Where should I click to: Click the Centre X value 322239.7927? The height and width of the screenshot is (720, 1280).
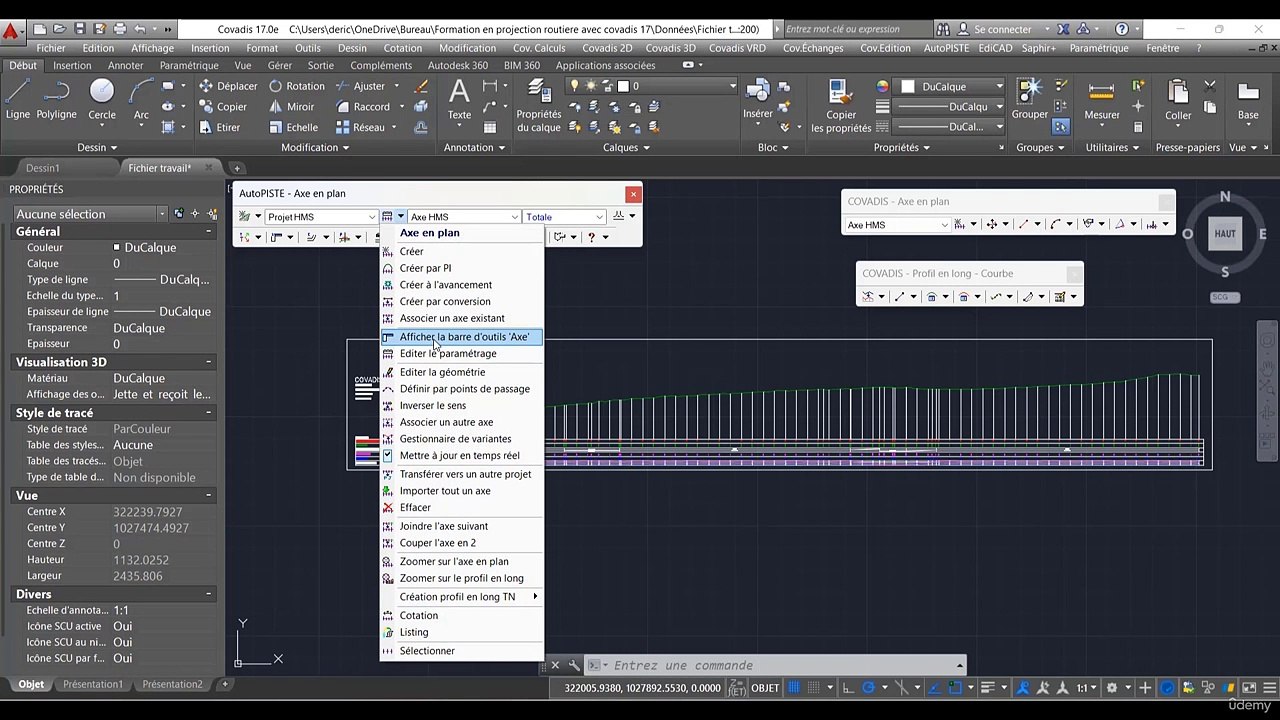tap(148, 512)
